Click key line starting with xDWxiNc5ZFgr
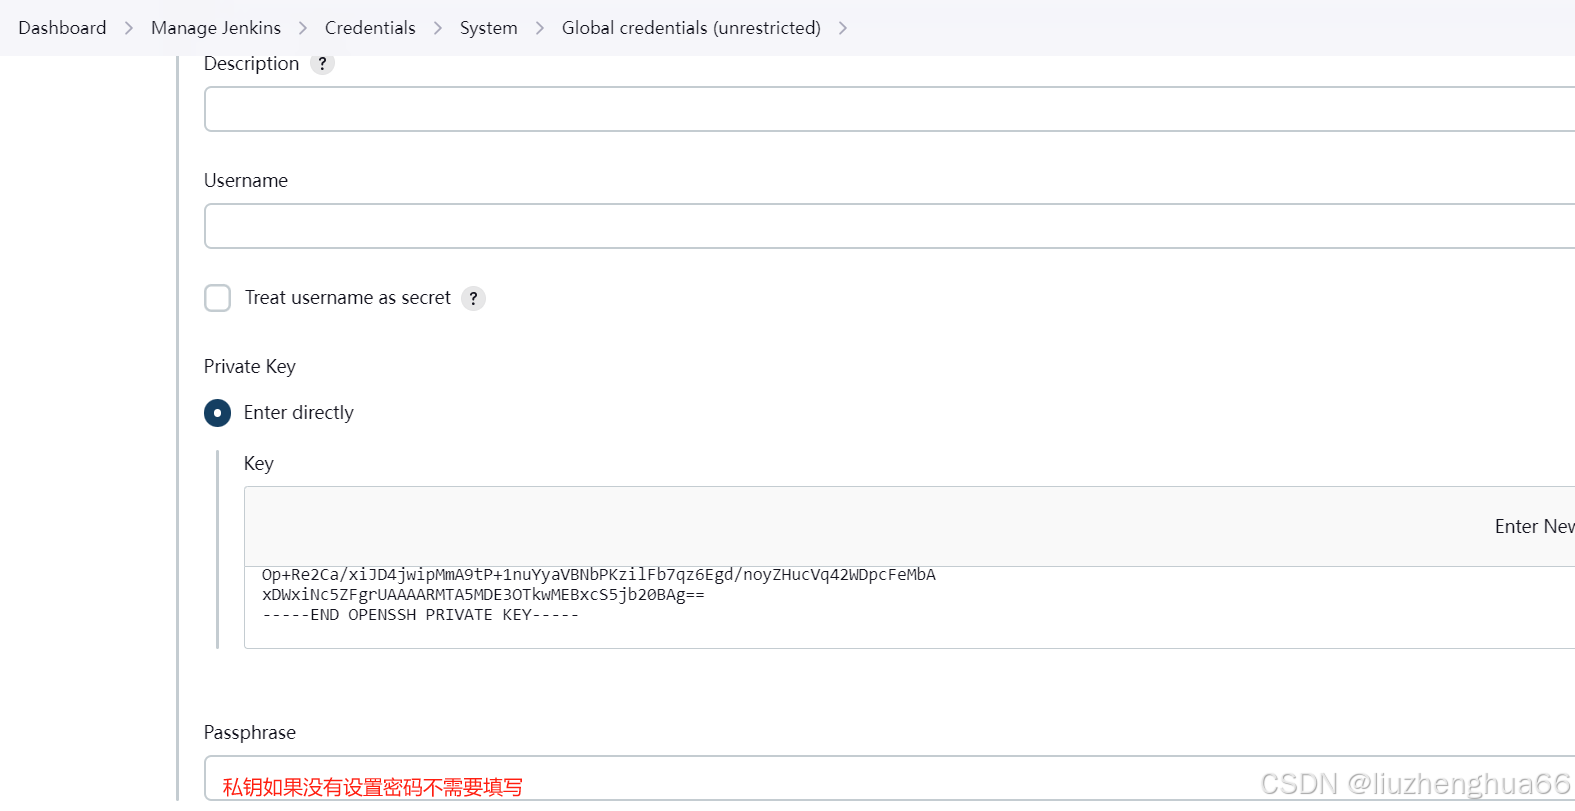The image size is (1575, 811). [x=483, y=595]
